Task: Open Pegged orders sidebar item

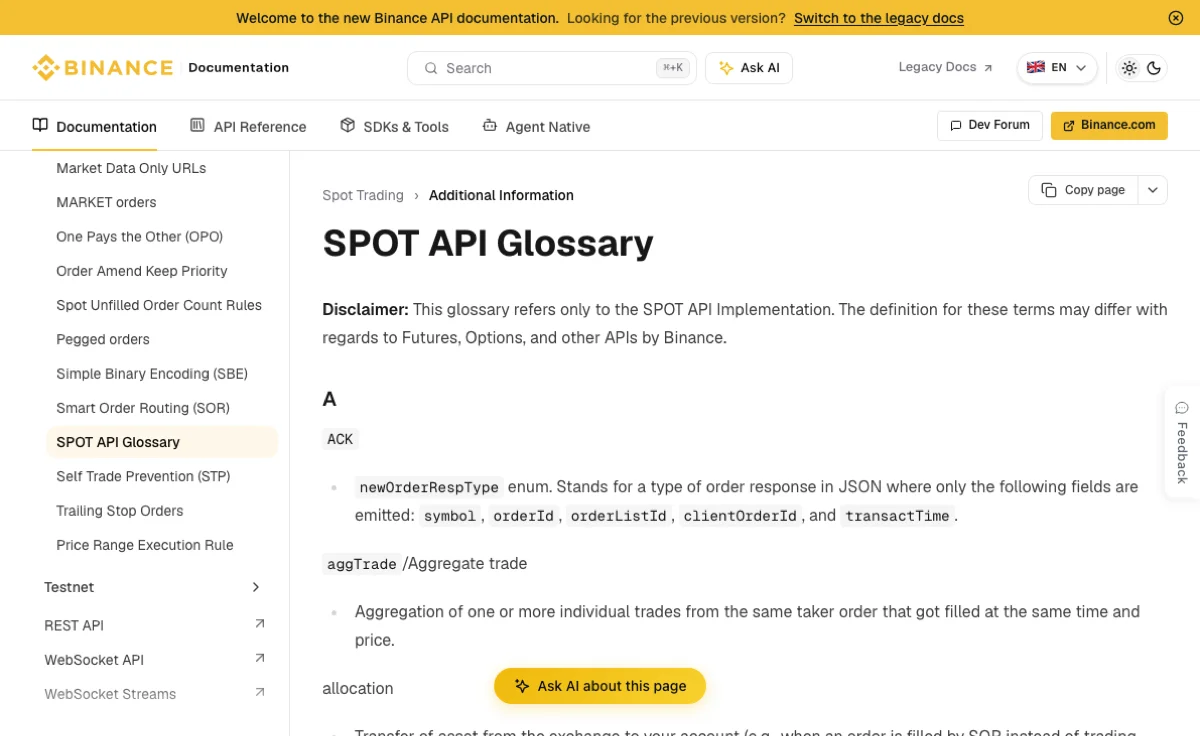Action: pos(103,339)
